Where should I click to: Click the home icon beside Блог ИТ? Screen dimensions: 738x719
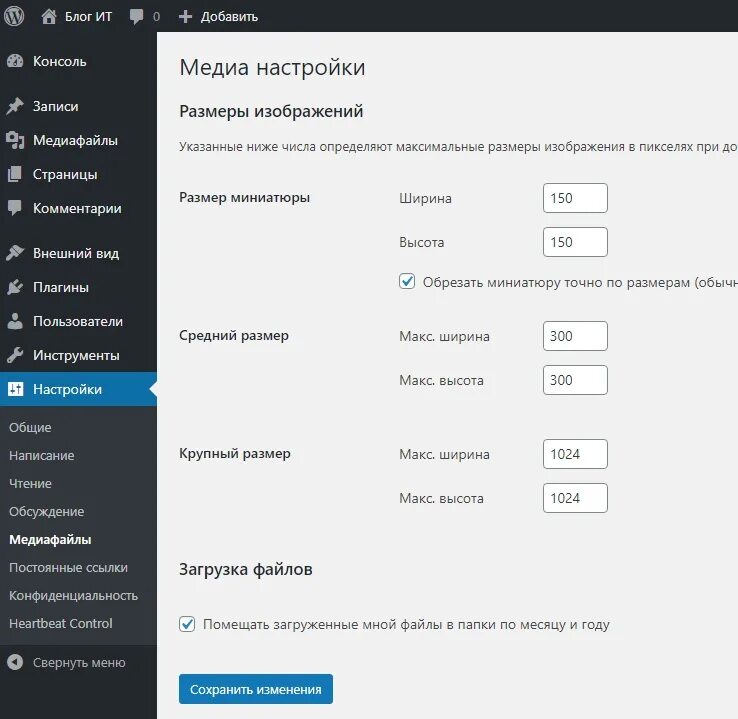coord(48,16)
